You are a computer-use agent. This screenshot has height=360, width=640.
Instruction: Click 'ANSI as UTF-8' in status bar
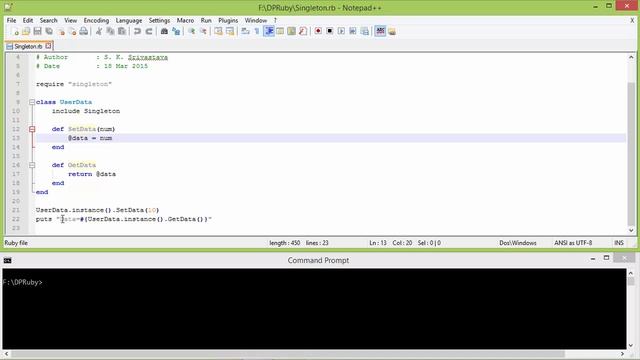point(573,243)
